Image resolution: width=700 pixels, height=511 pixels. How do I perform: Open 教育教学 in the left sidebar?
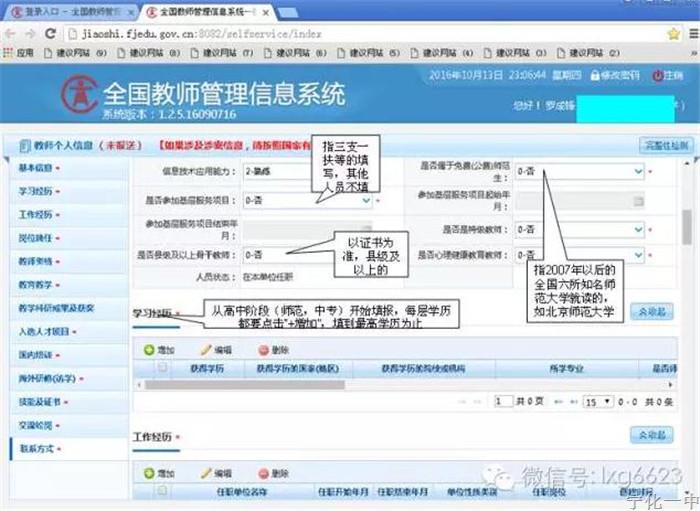coord(68,285)
